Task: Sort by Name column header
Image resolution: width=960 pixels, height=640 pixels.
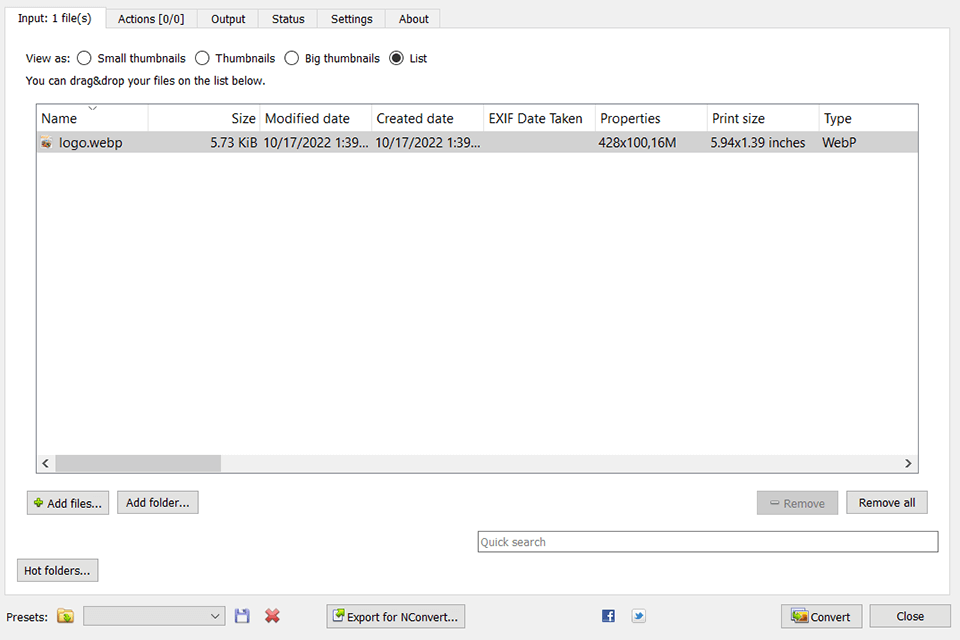Action: 92,118
